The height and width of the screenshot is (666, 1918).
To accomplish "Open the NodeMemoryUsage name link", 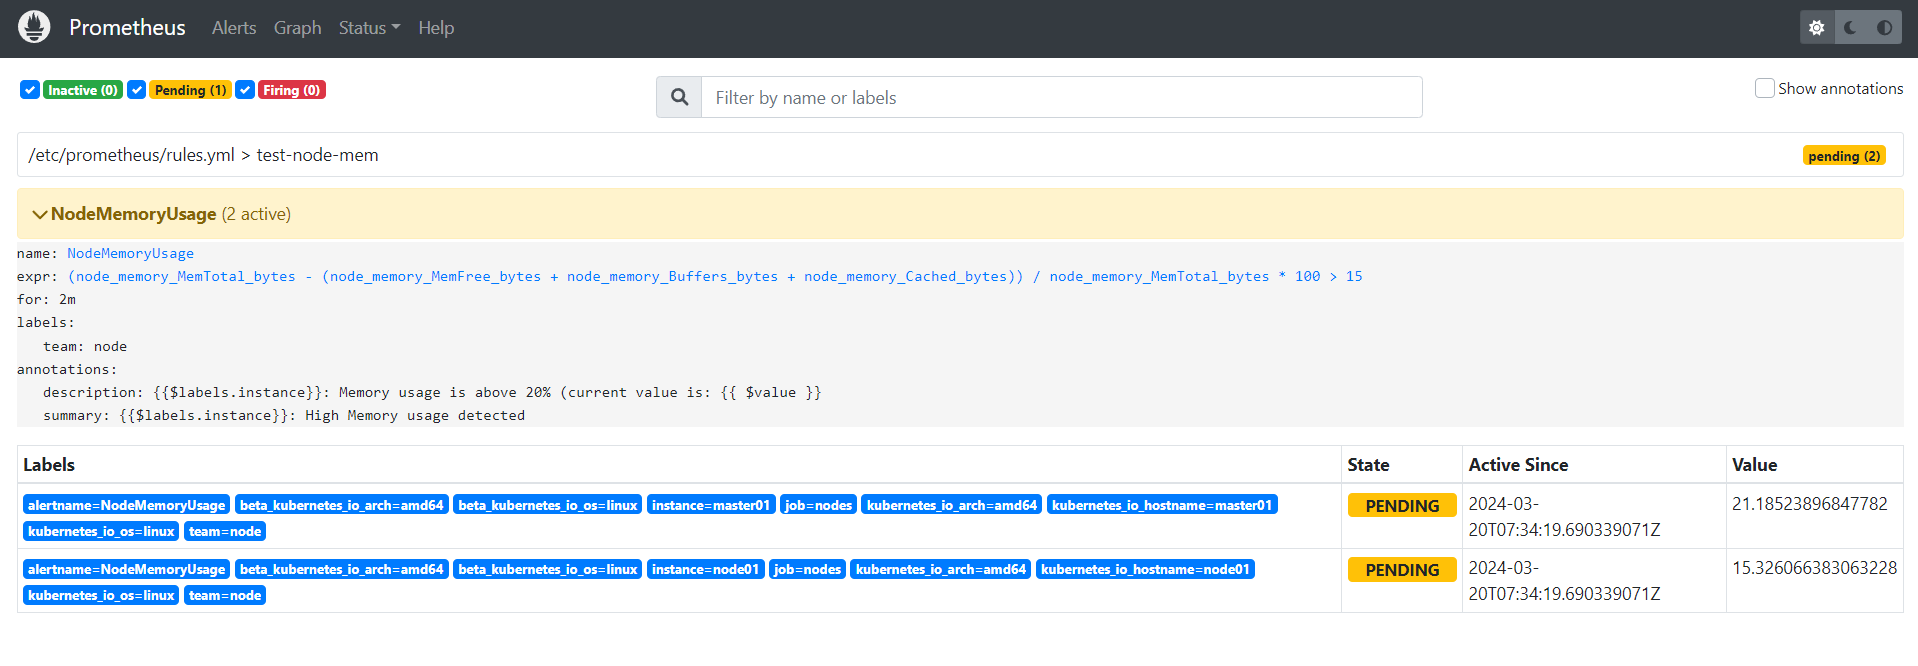I will (130, 254).
